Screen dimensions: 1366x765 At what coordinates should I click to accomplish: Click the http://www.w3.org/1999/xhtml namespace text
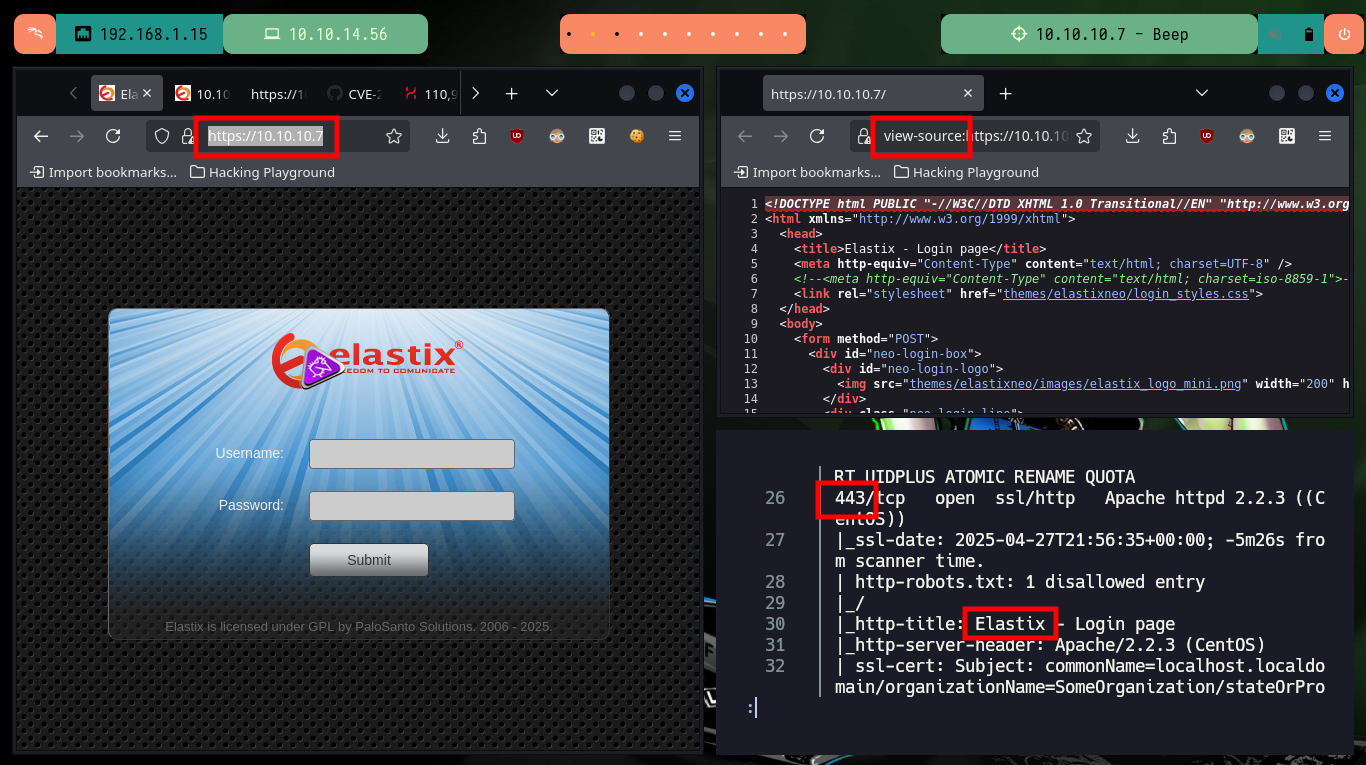[961, 219]
